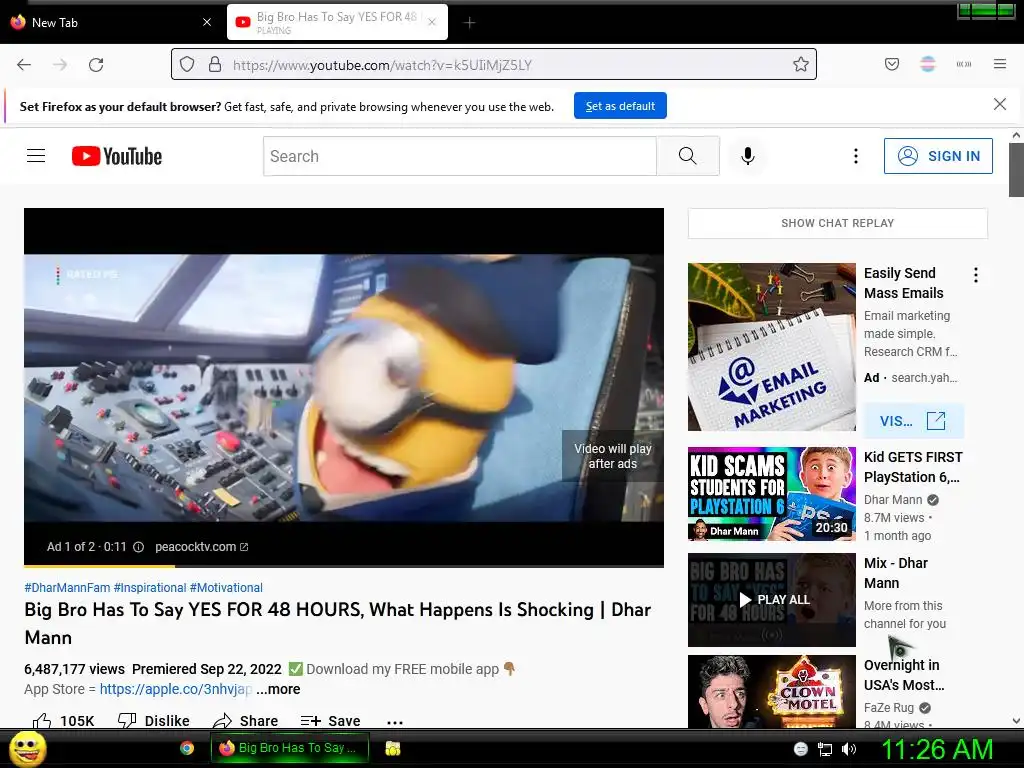Screen dimensions: 1024x768
Task: Dismiss the default browser notification bar
Action: pyautogui.click(x=999, y=104)
